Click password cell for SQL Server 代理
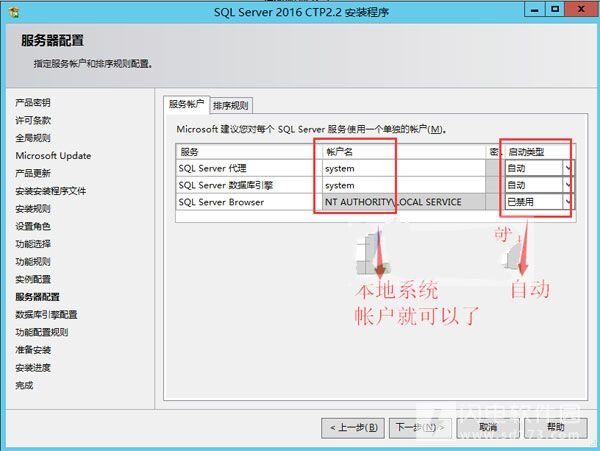The width and height of the screenshot is (600, 451). pos(495,168)
